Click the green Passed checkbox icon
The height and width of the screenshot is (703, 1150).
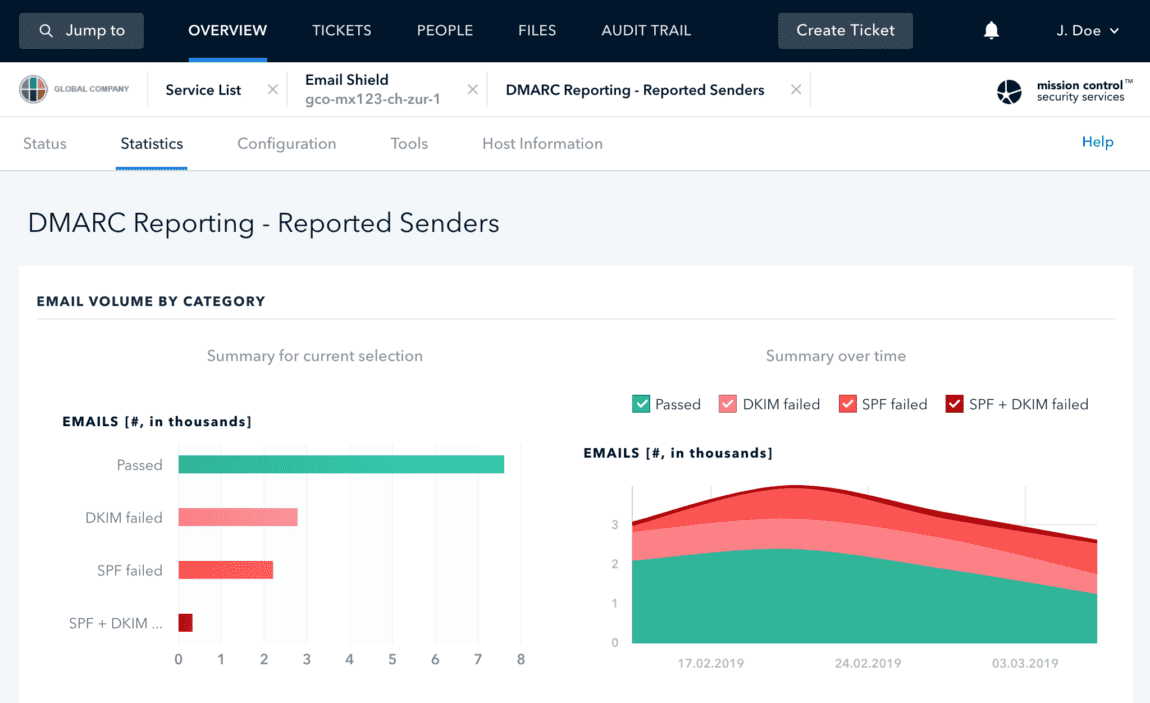coord(640,403)
